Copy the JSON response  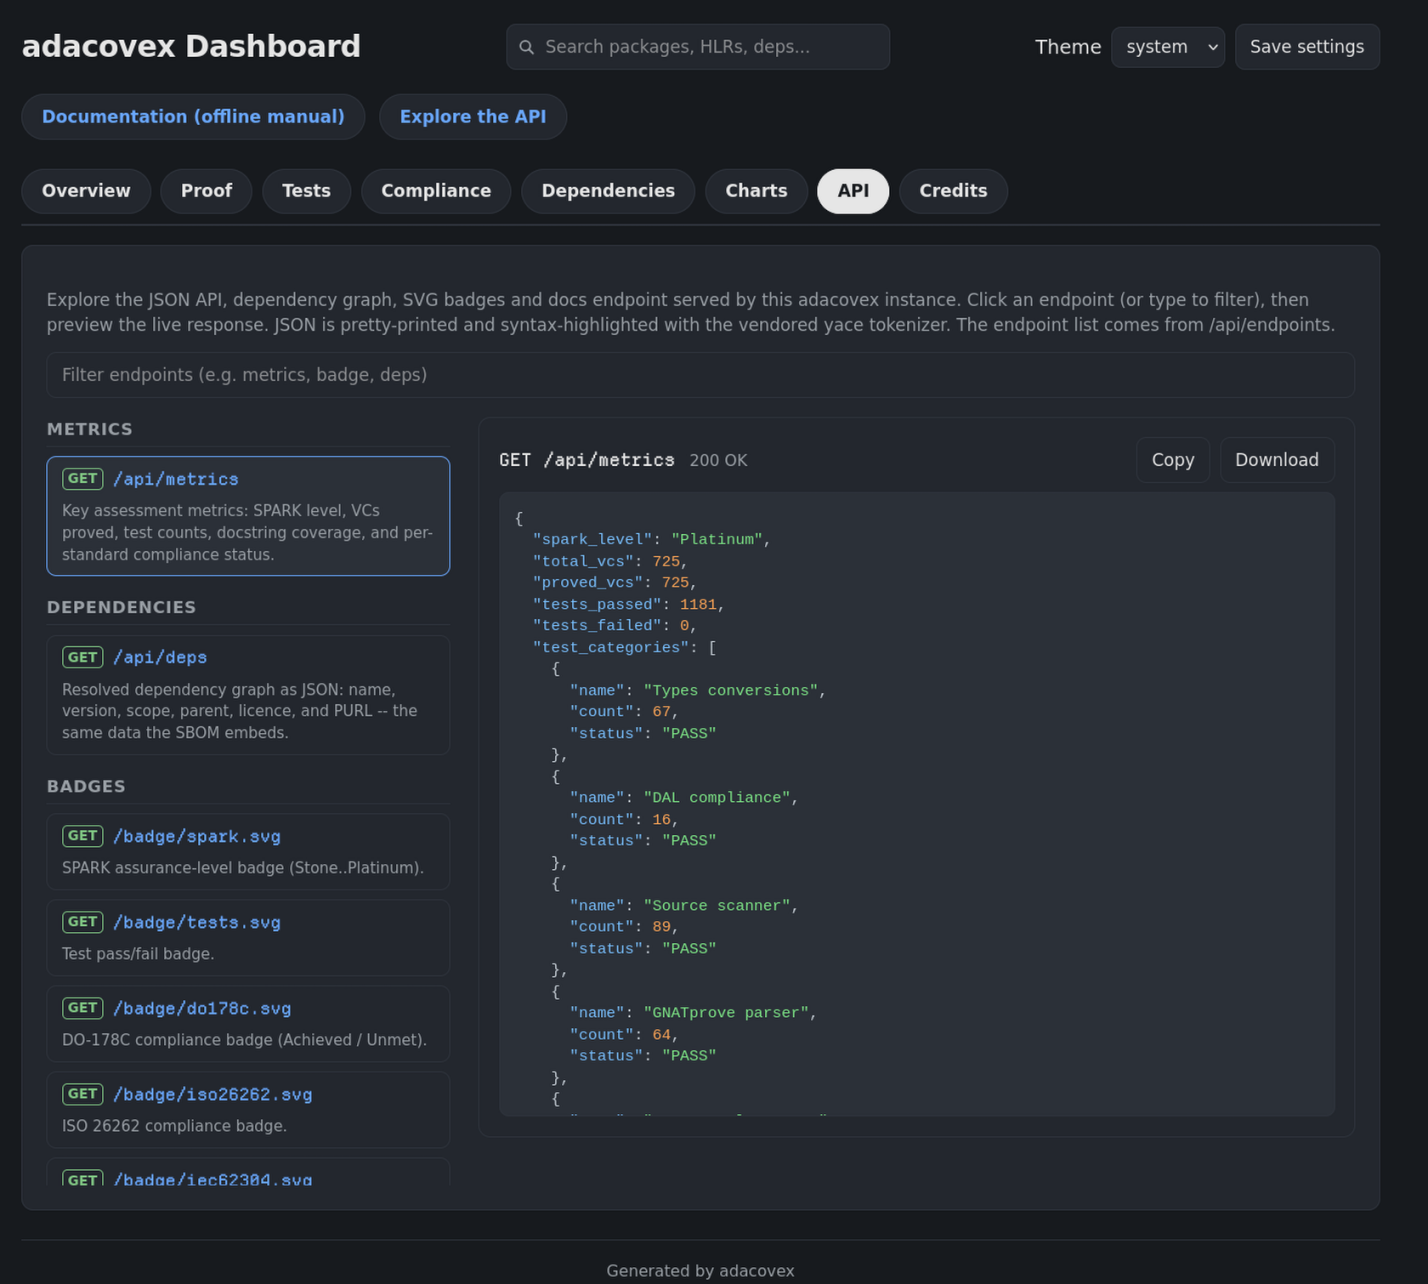click(x=1173, y=460)
